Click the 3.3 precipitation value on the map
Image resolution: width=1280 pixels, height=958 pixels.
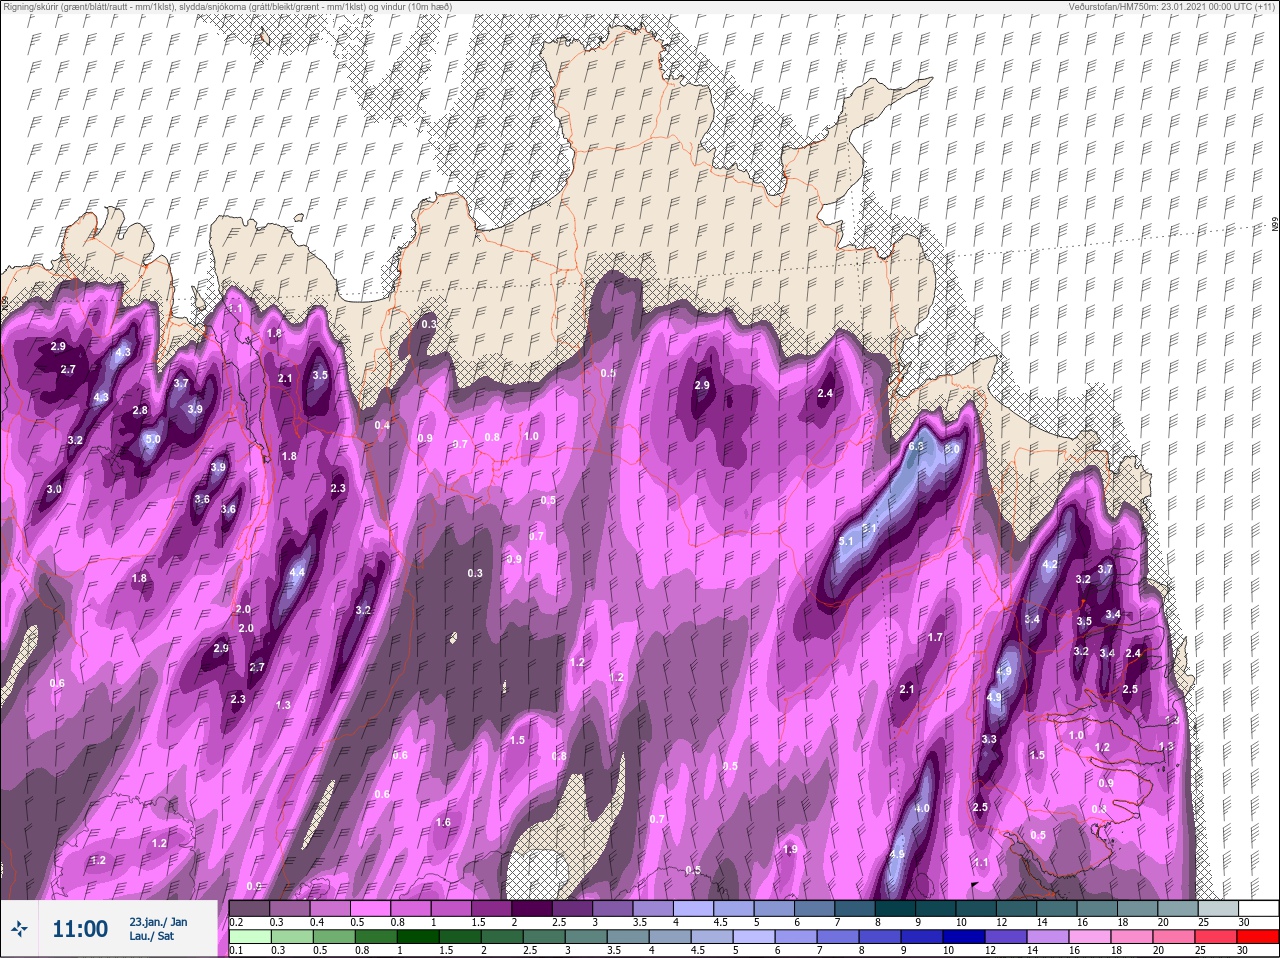point(989,739)
